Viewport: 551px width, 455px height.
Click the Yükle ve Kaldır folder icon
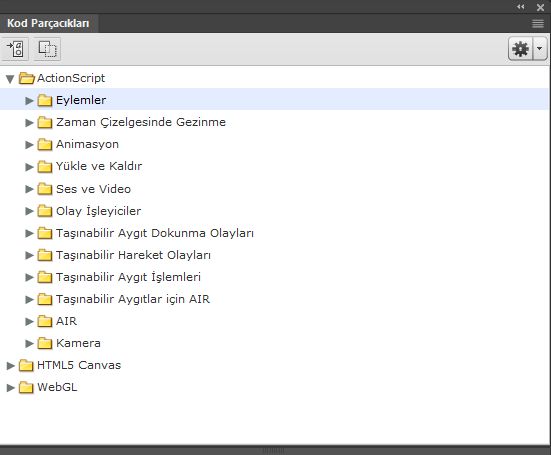click(x=45, y=167)
